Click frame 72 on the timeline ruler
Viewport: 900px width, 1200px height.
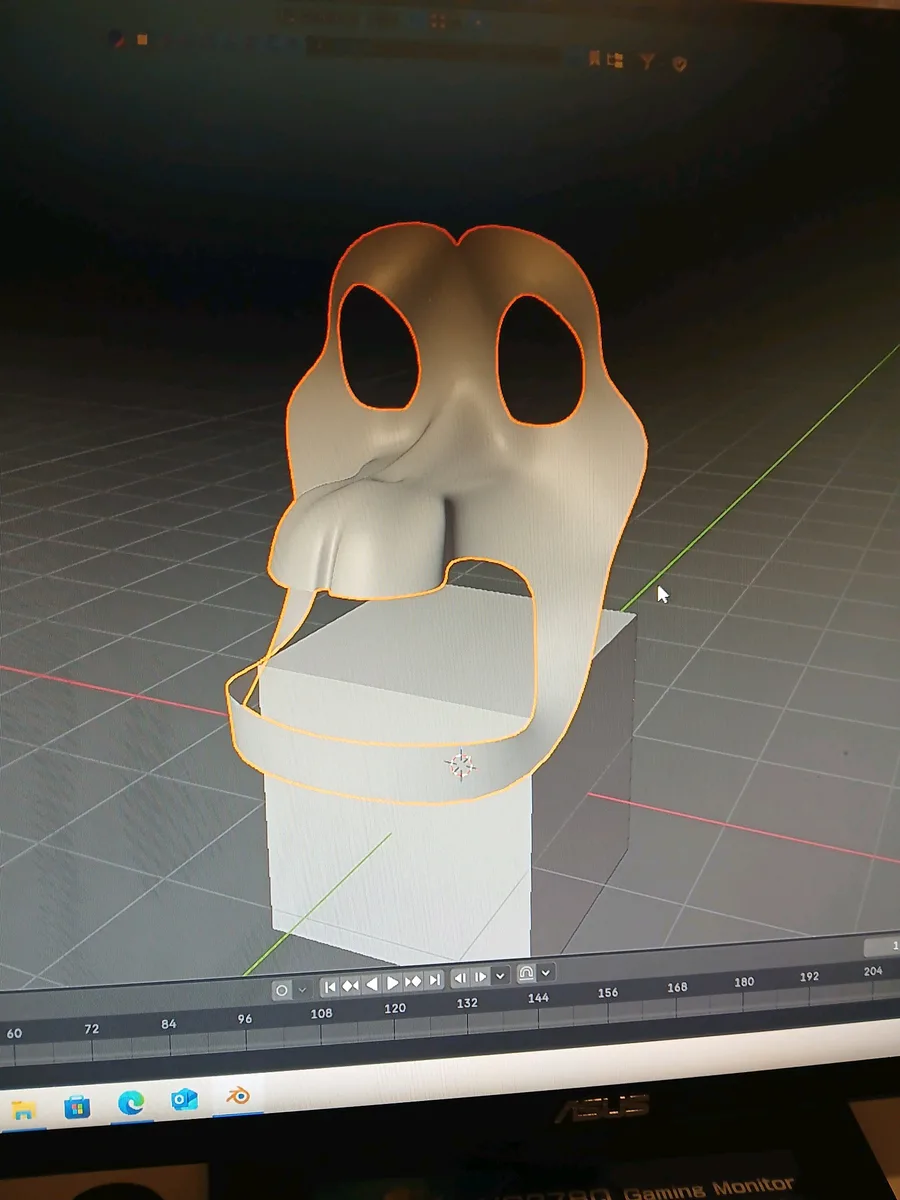(x=92, y=1029)
